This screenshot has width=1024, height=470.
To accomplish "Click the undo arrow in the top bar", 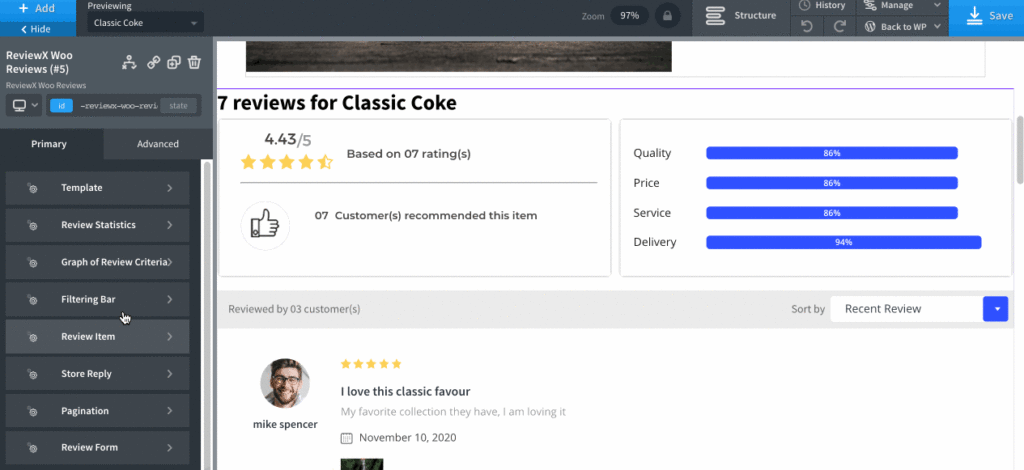I will pos(807,26).
